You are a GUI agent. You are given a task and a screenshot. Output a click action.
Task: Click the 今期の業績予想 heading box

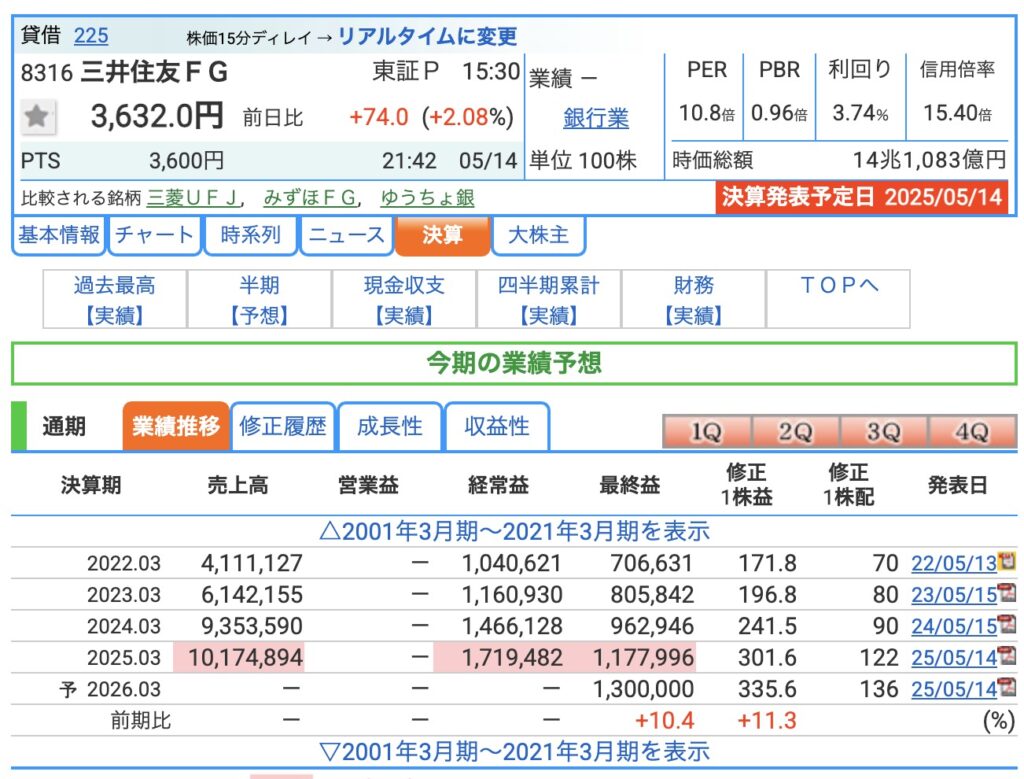(514, 363)
